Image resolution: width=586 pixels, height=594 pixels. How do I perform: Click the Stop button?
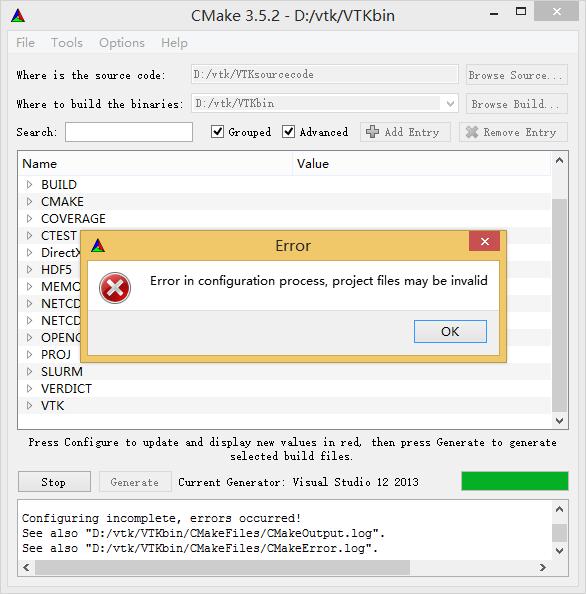point(54,482)
